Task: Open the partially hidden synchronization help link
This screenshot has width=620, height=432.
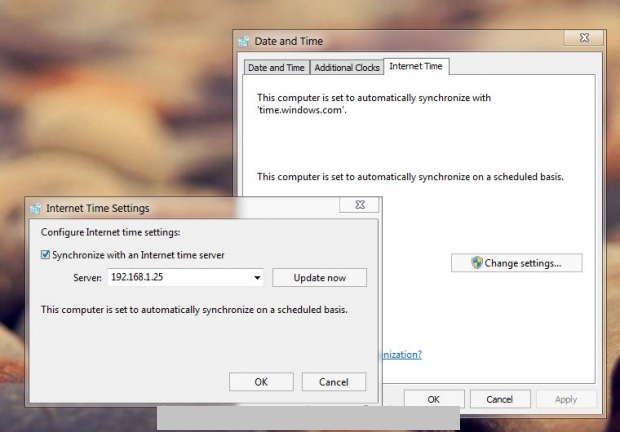Action: [400, 354]
